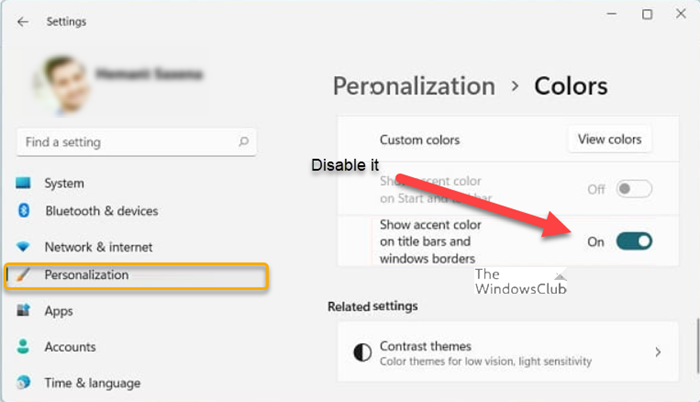Click the Apps icon in sidebar
700x402 pixels.
click(24, 311)
